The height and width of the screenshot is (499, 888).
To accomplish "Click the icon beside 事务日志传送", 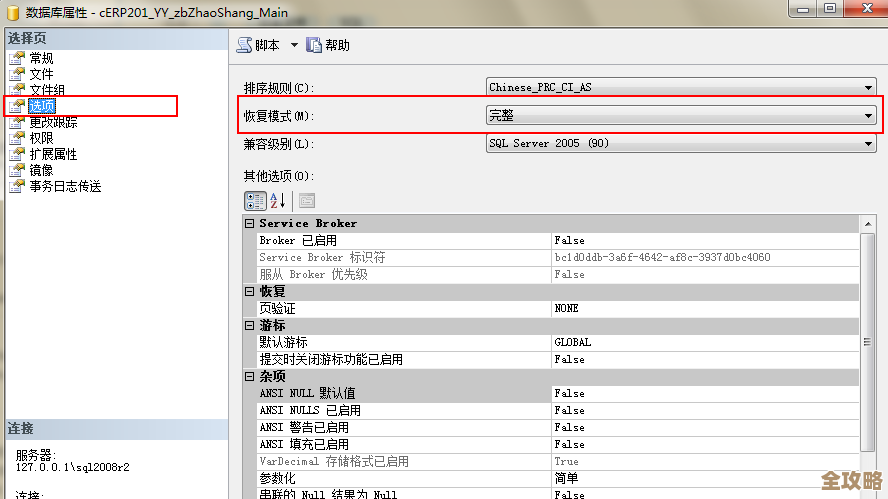I will coord(17,186).
